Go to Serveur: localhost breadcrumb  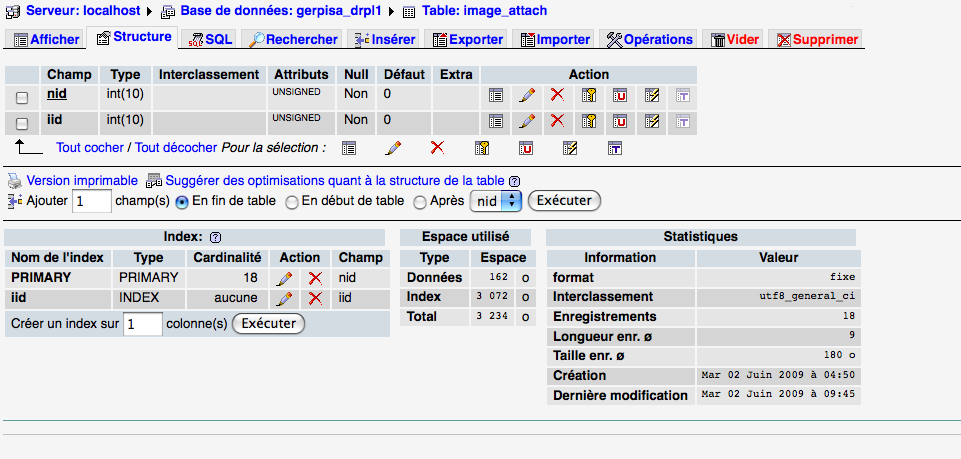click(83, 10)
